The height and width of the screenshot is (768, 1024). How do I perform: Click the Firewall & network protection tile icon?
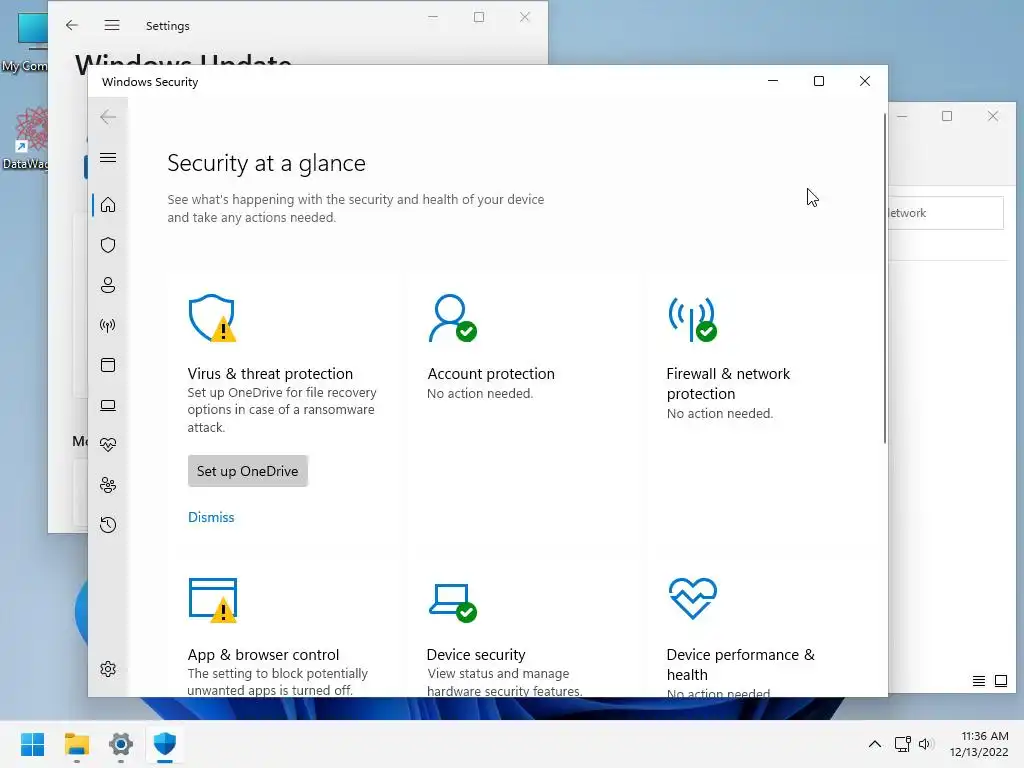692,319
